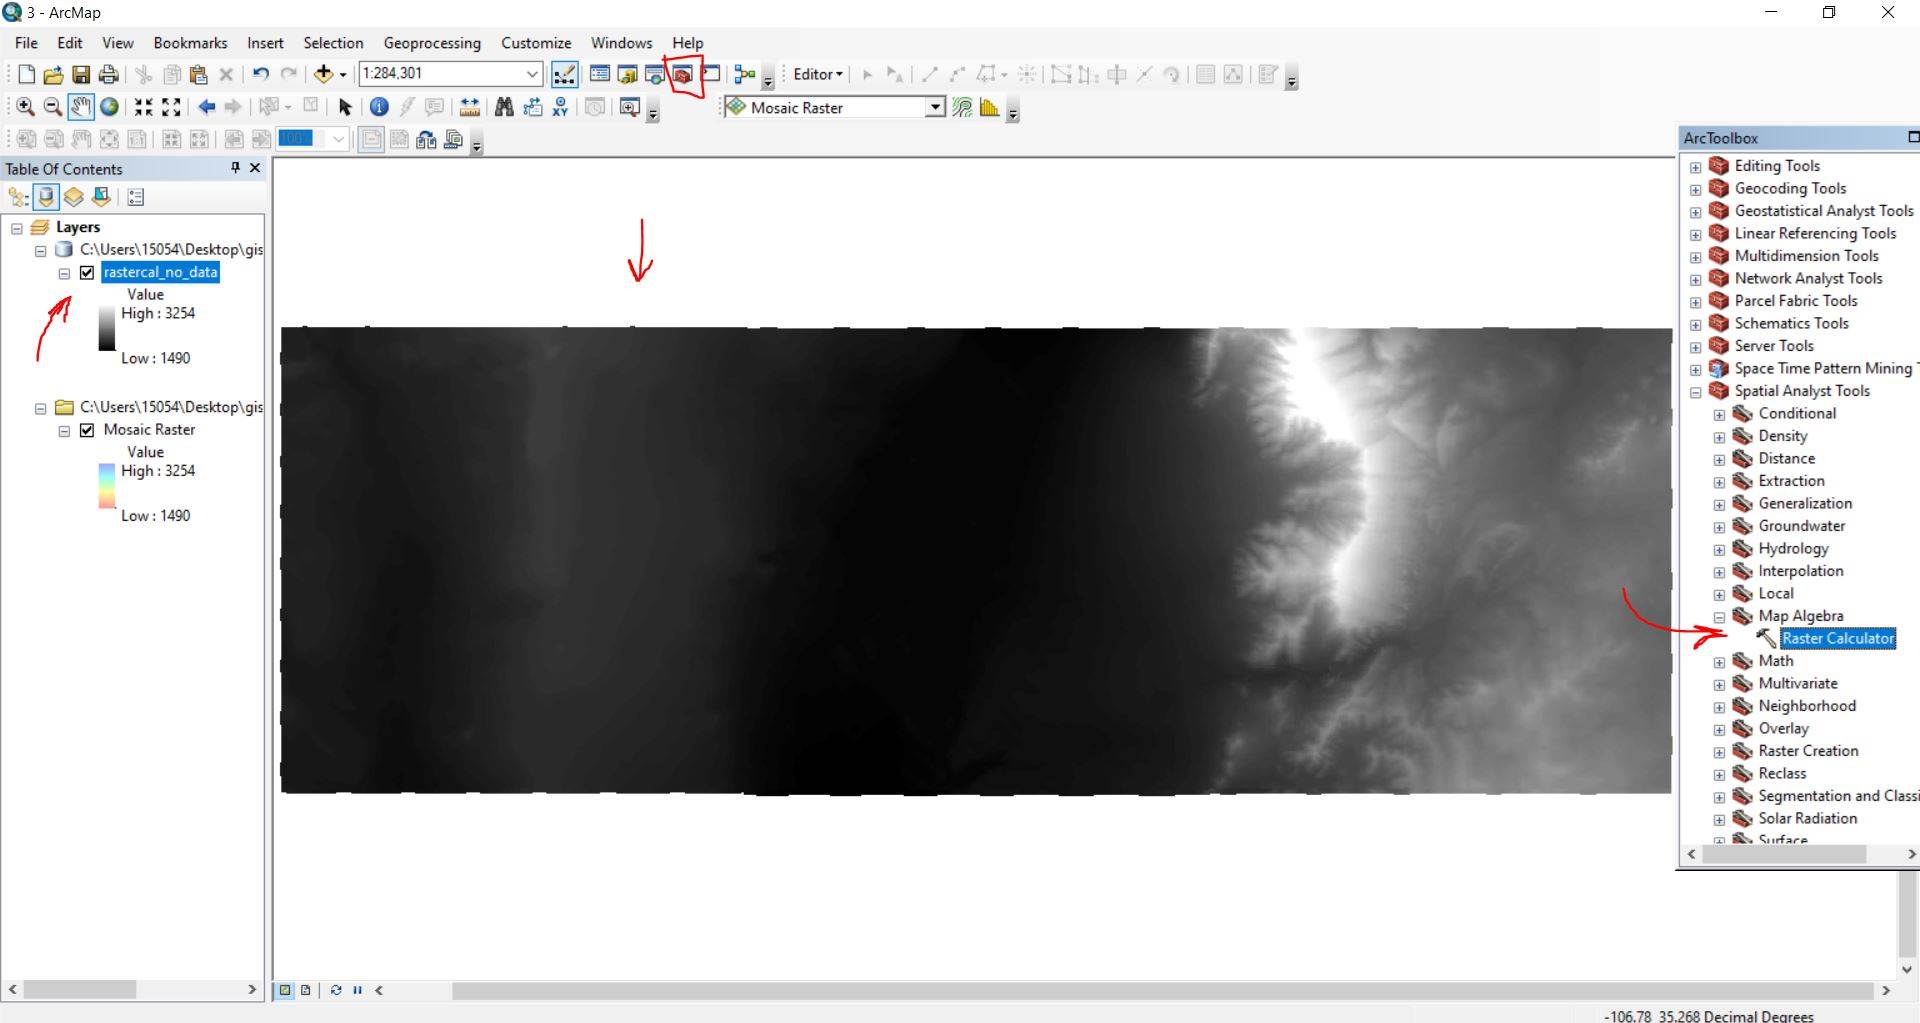Click the Reclass toolset
Screen dimensions: 1920x1023
[x=1782, y=774]
